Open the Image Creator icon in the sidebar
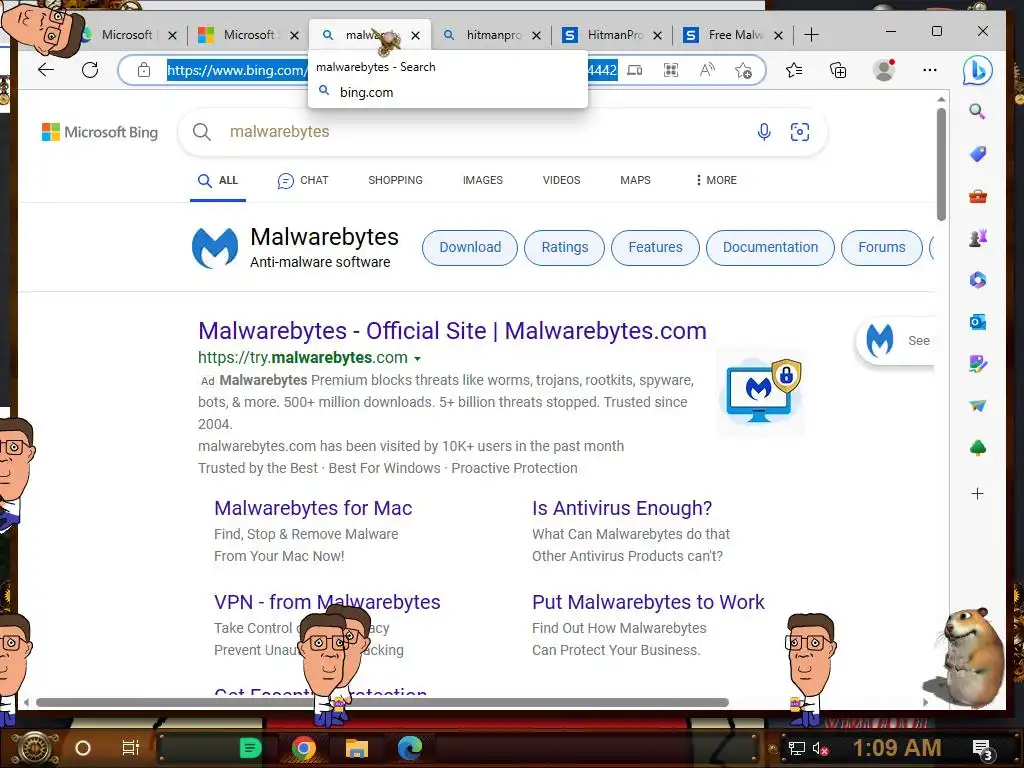This screenshot has height=768, width=1024. (978, 364)
